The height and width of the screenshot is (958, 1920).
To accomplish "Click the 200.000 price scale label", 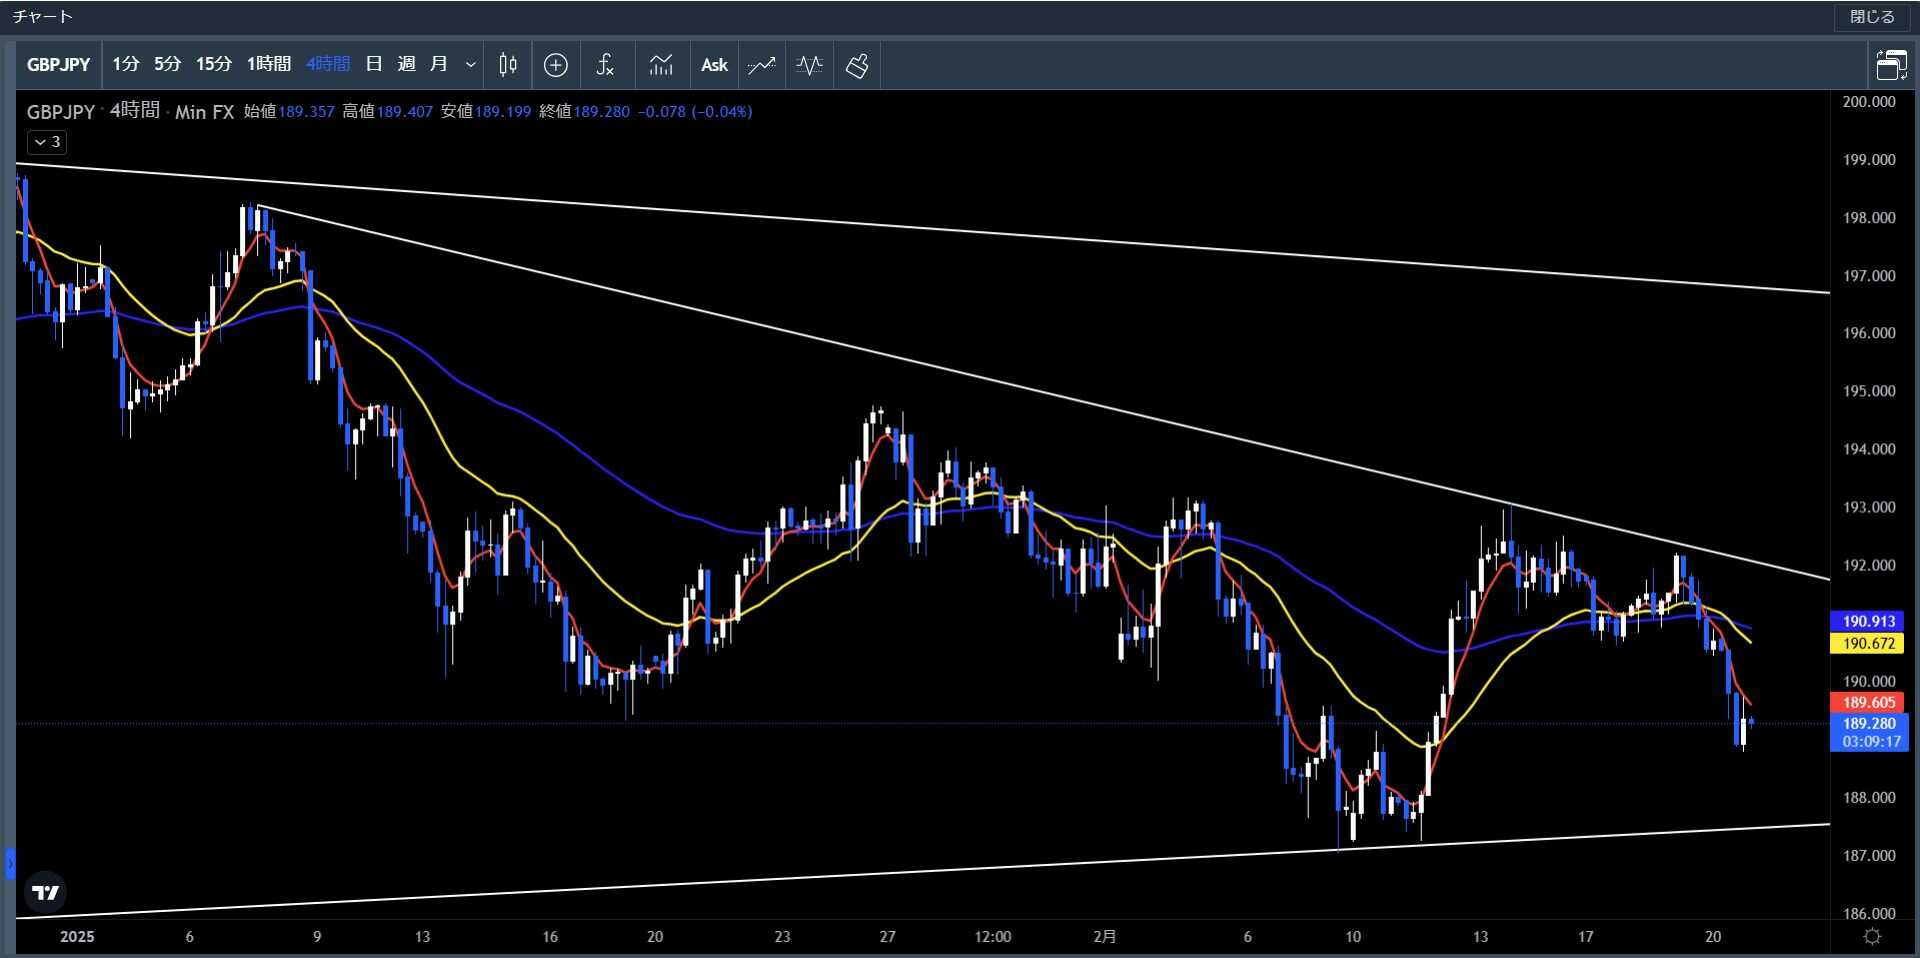I will (1868, 101).
